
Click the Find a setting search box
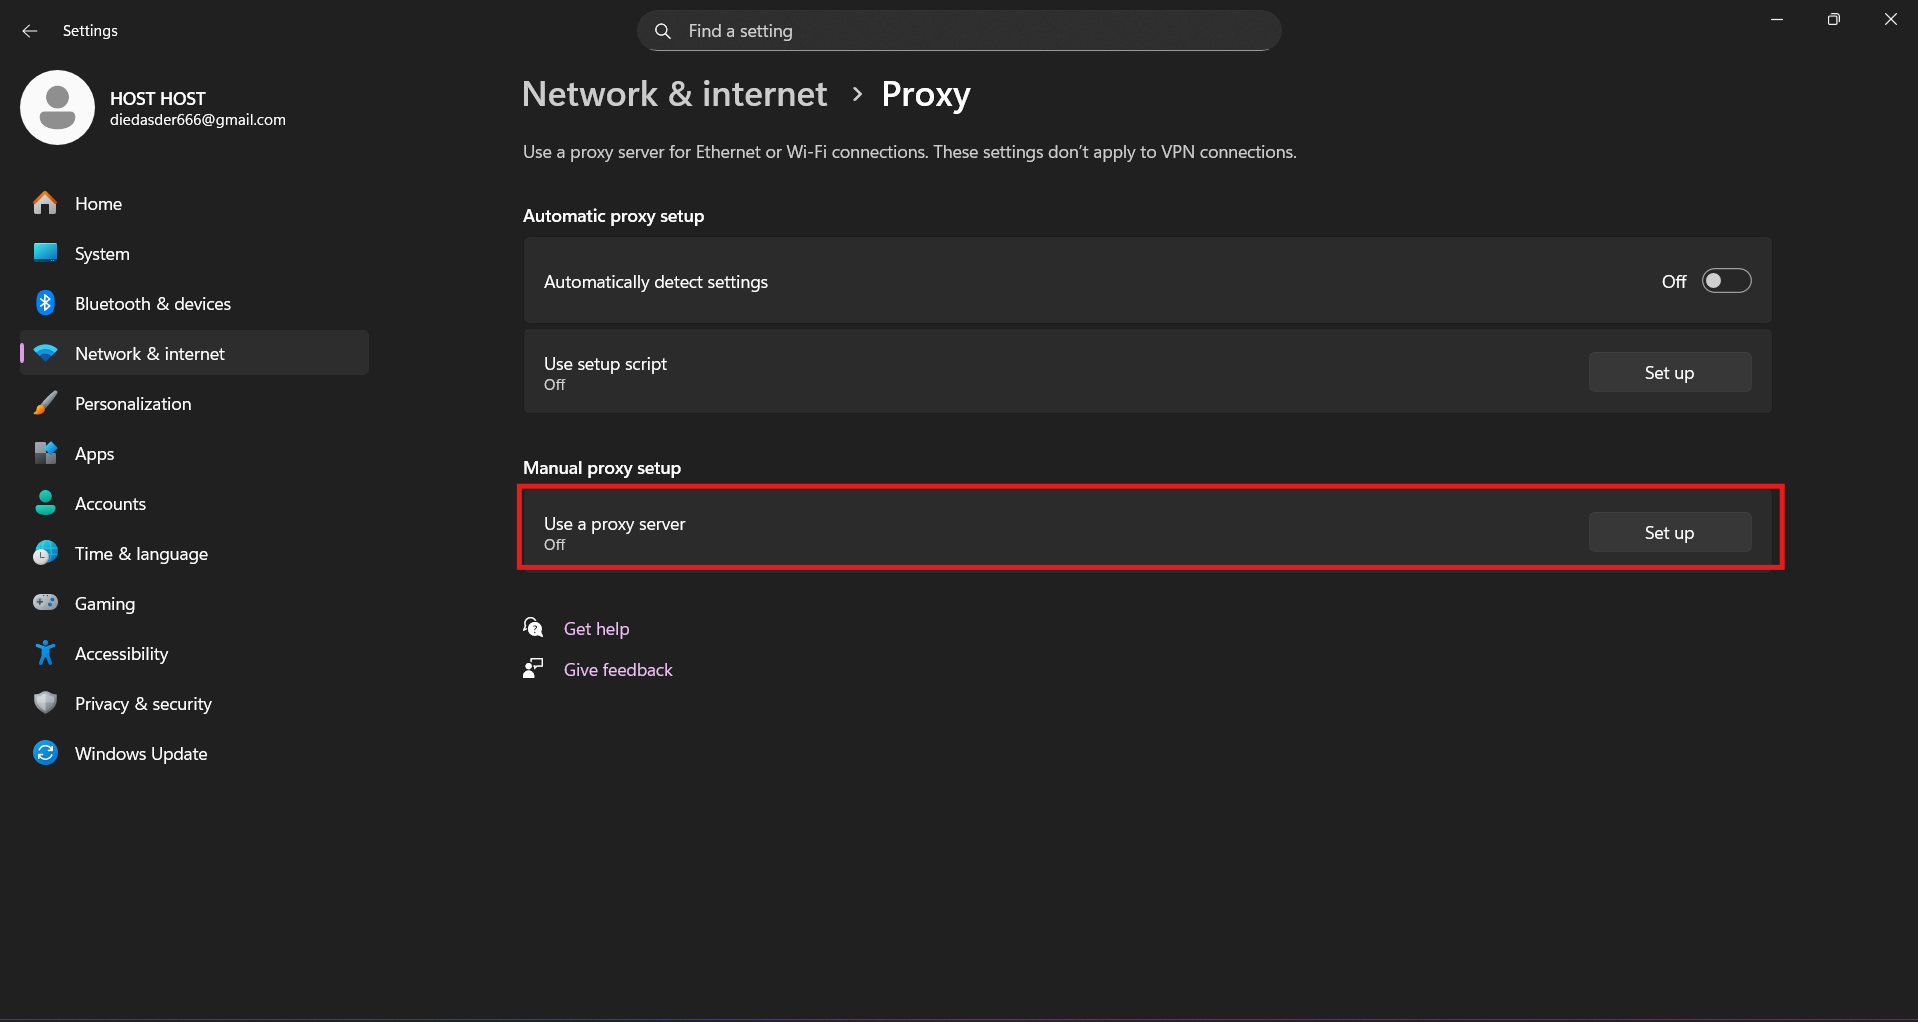(x=959, y=31)
